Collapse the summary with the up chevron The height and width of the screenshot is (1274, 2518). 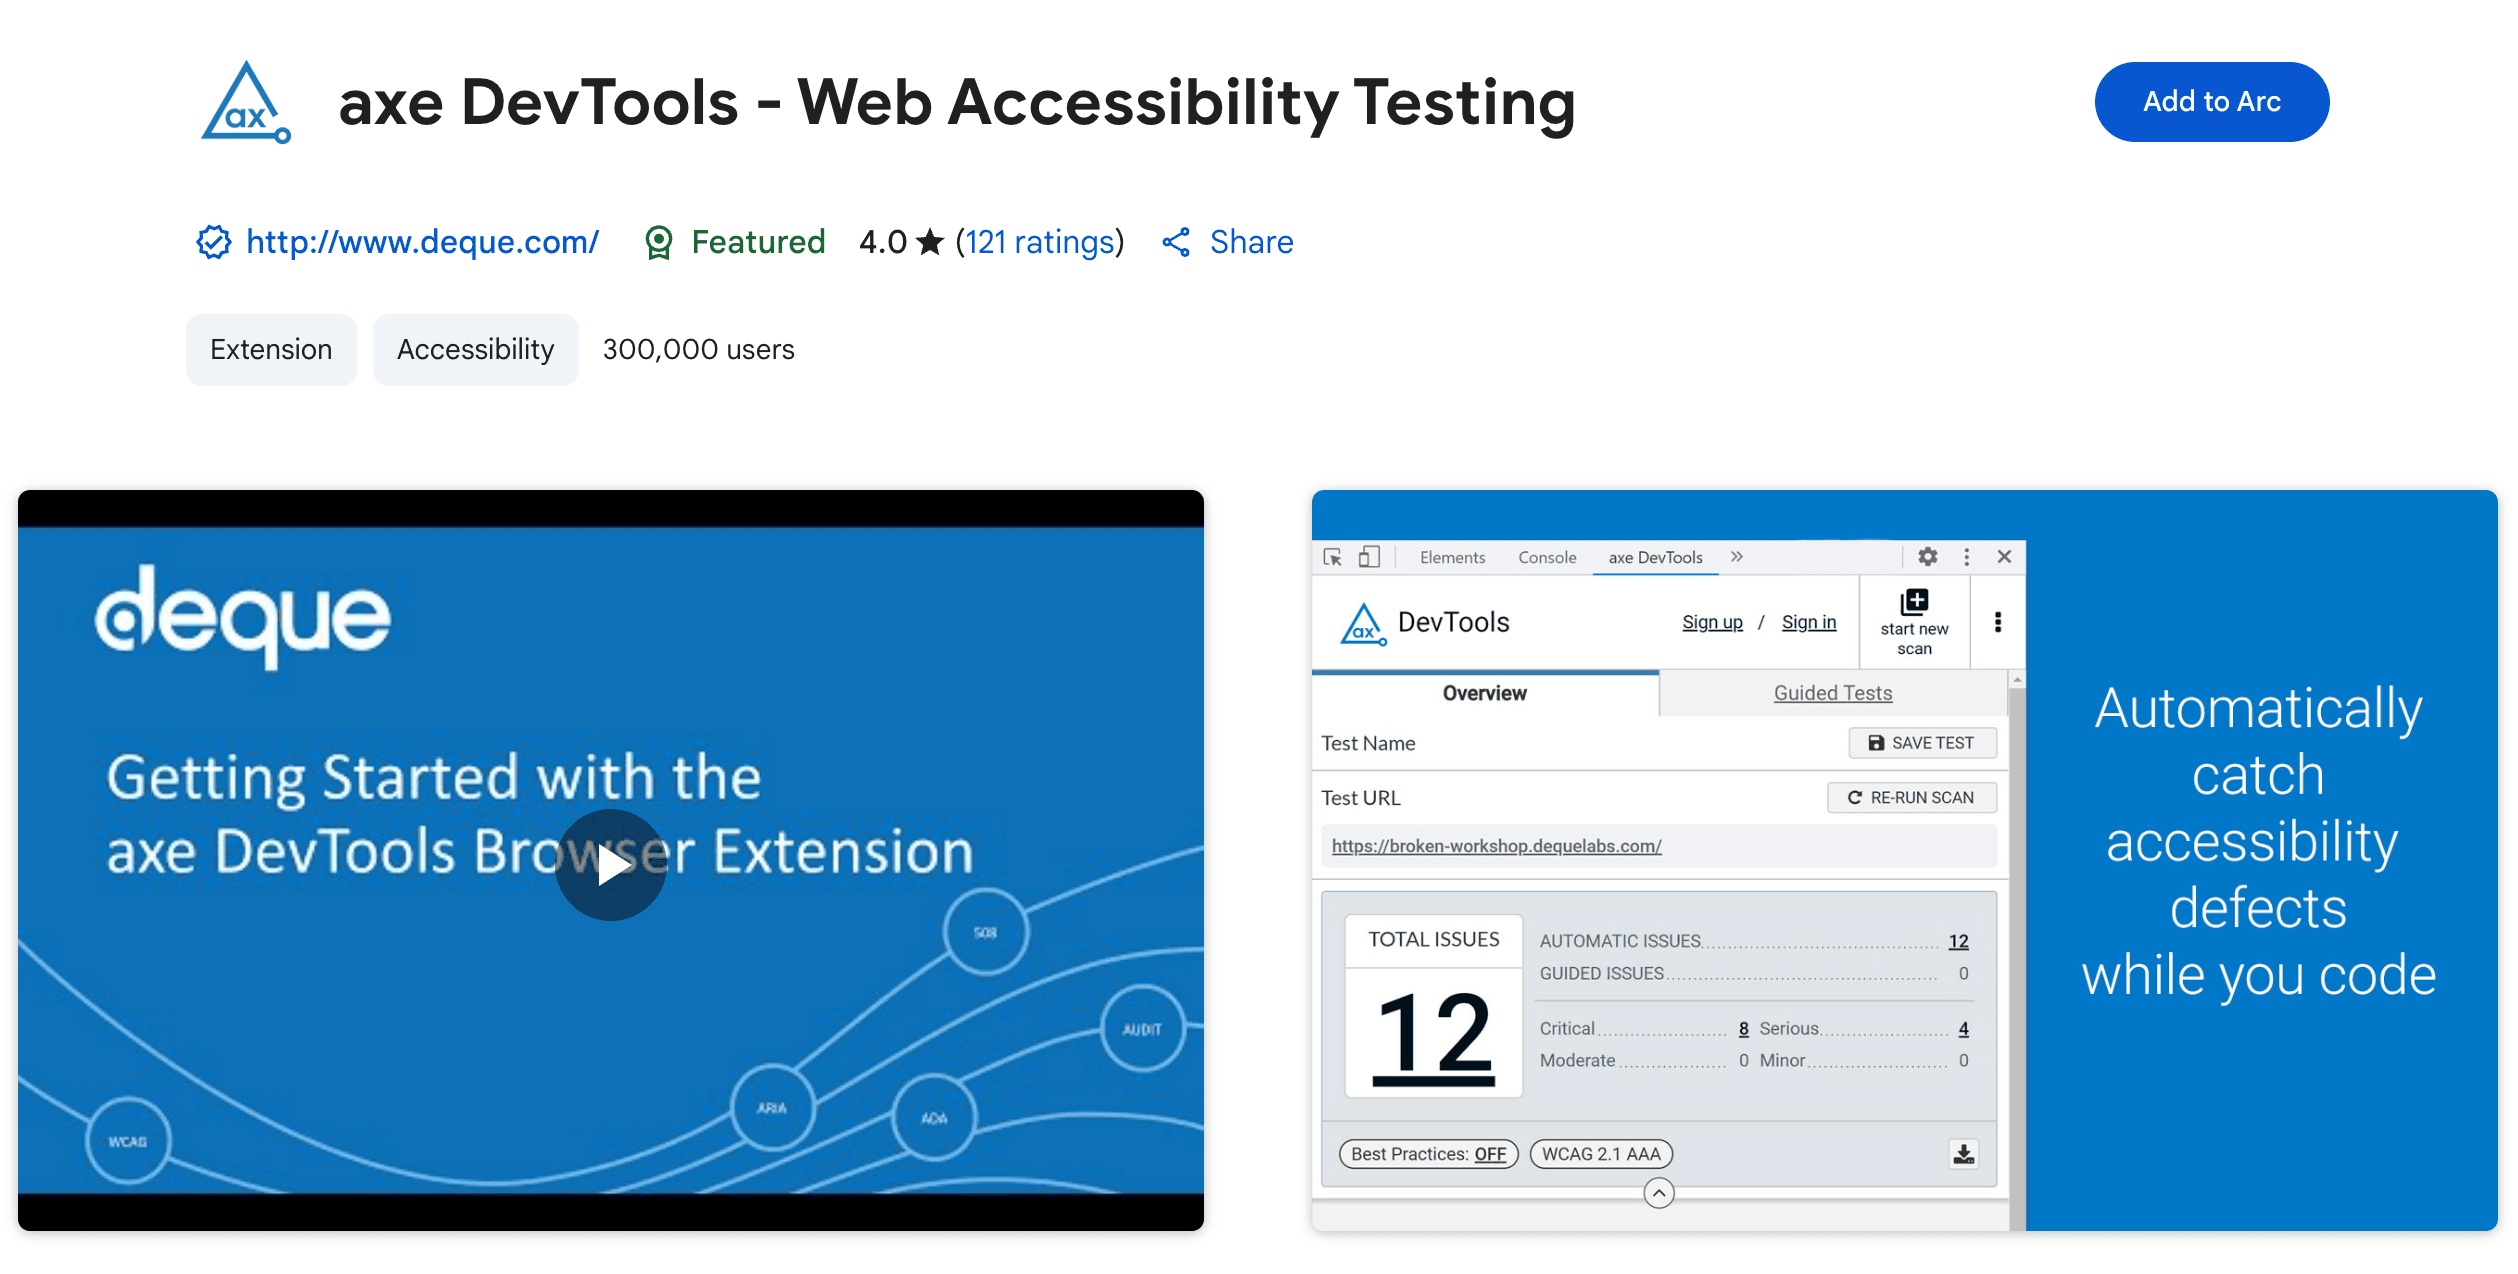pyautogui.click(x=1659, y=1193)
